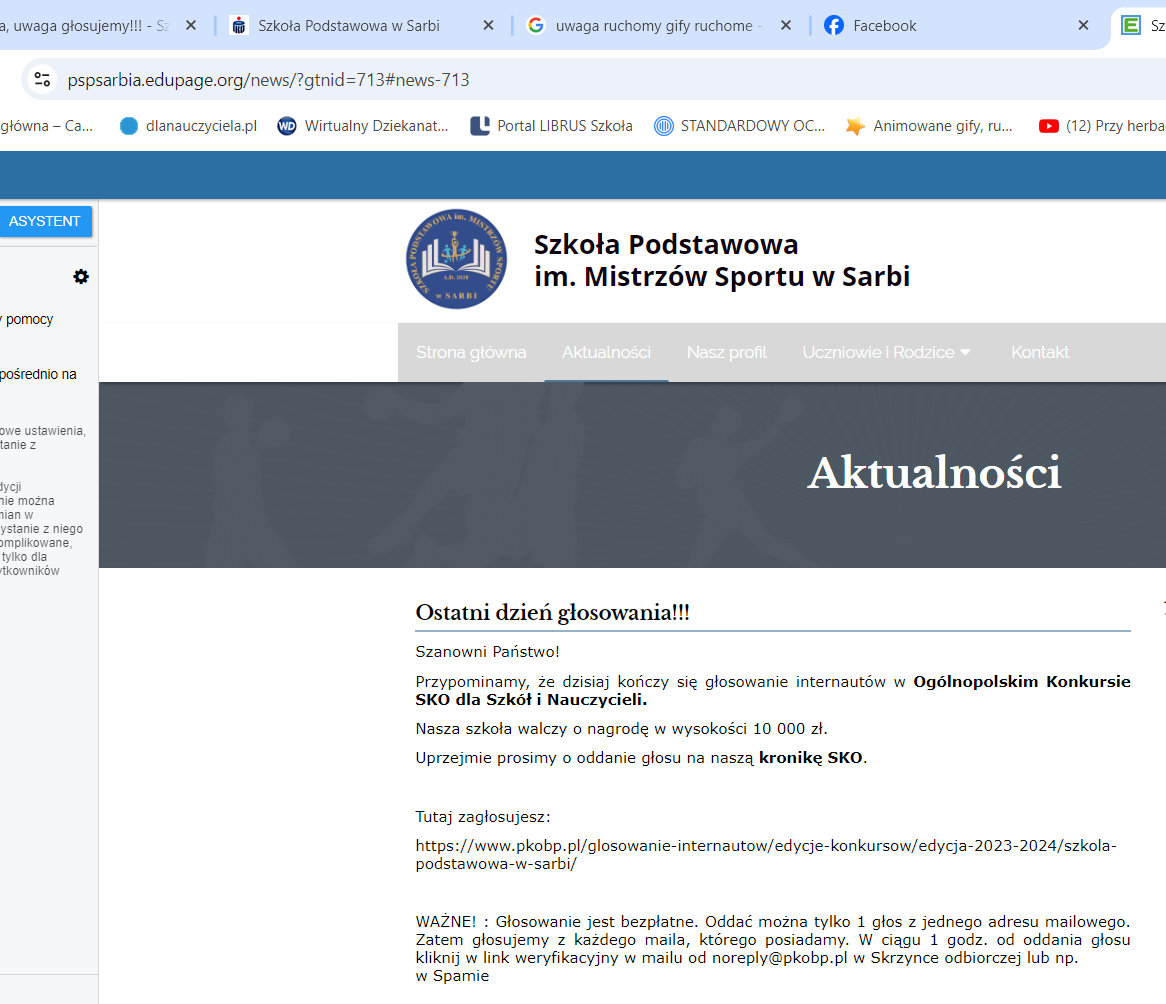1166x1004 pixels.
Task: Open the Wirtualny Dziekanat bookmark
Action: pos(363,126)
